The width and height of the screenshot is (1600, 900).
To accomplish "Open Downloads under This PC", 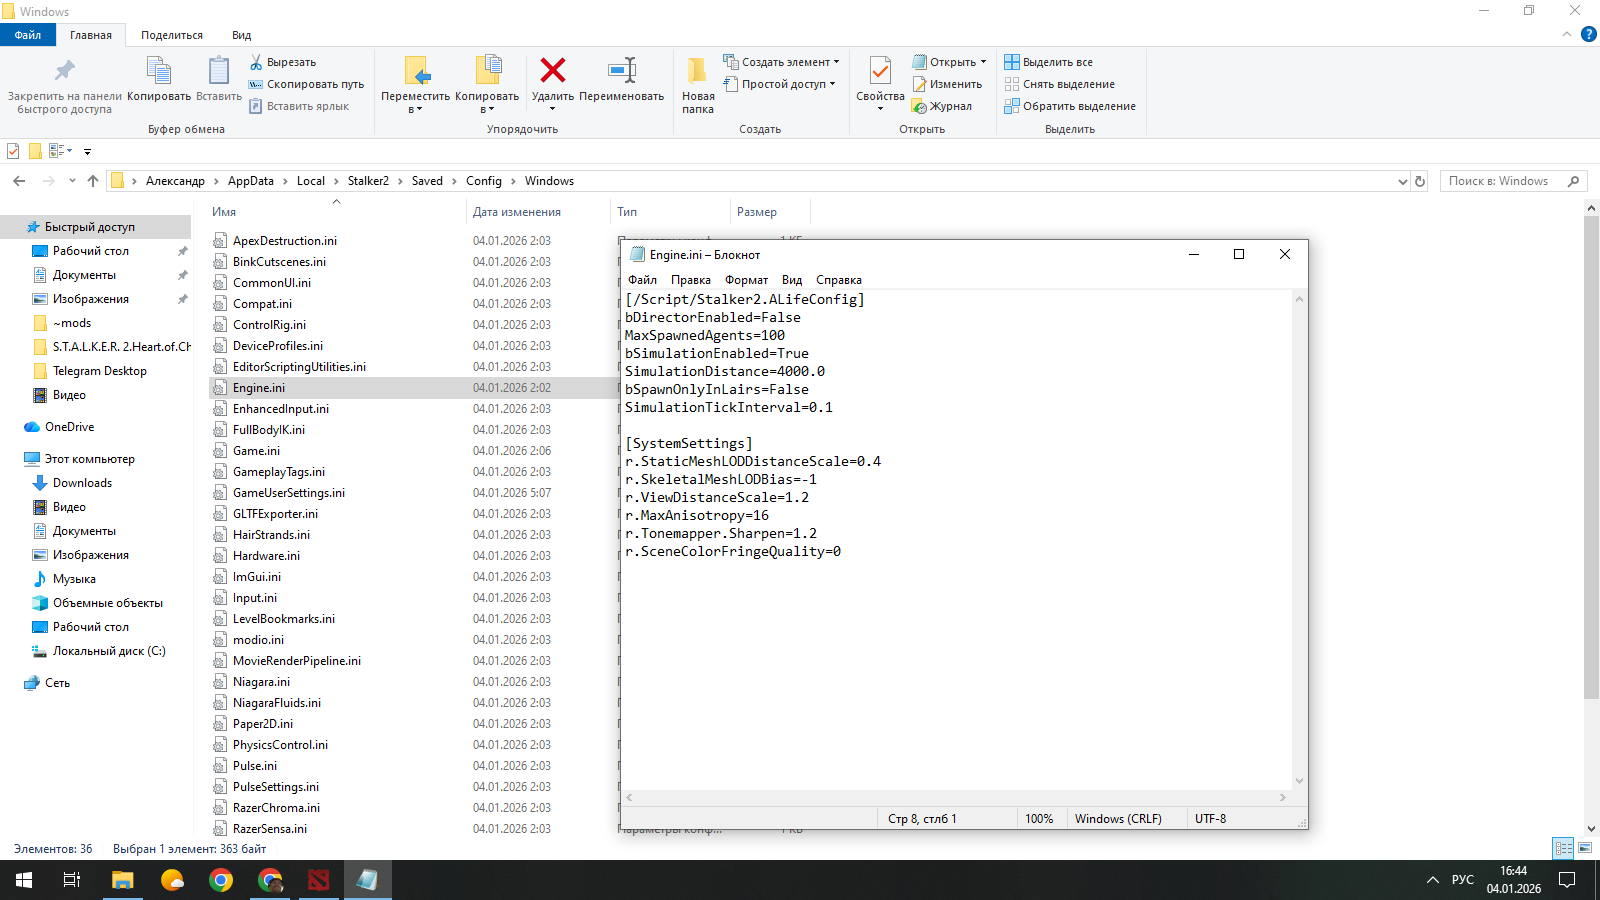I will pyautogui.click(x=82, y=483).
